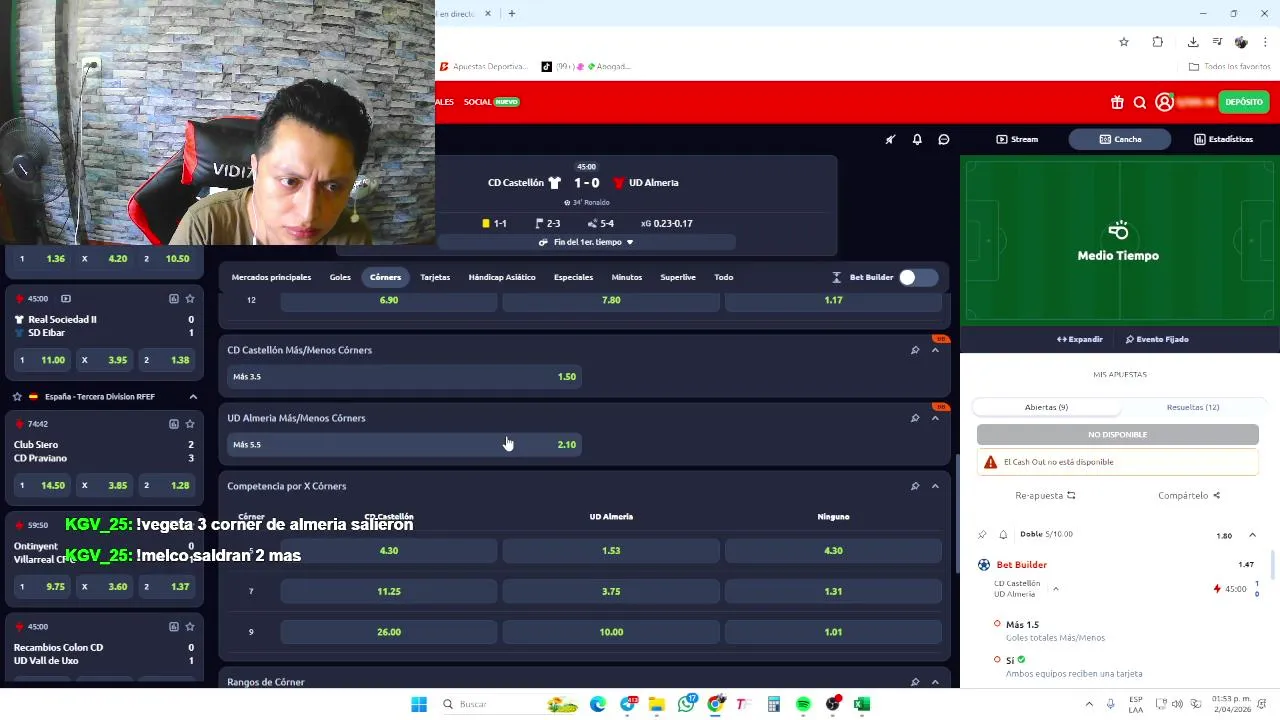Click the Compártelo share link
The width and height of the screenshot is (1280, 720).
pos(1189,495)
